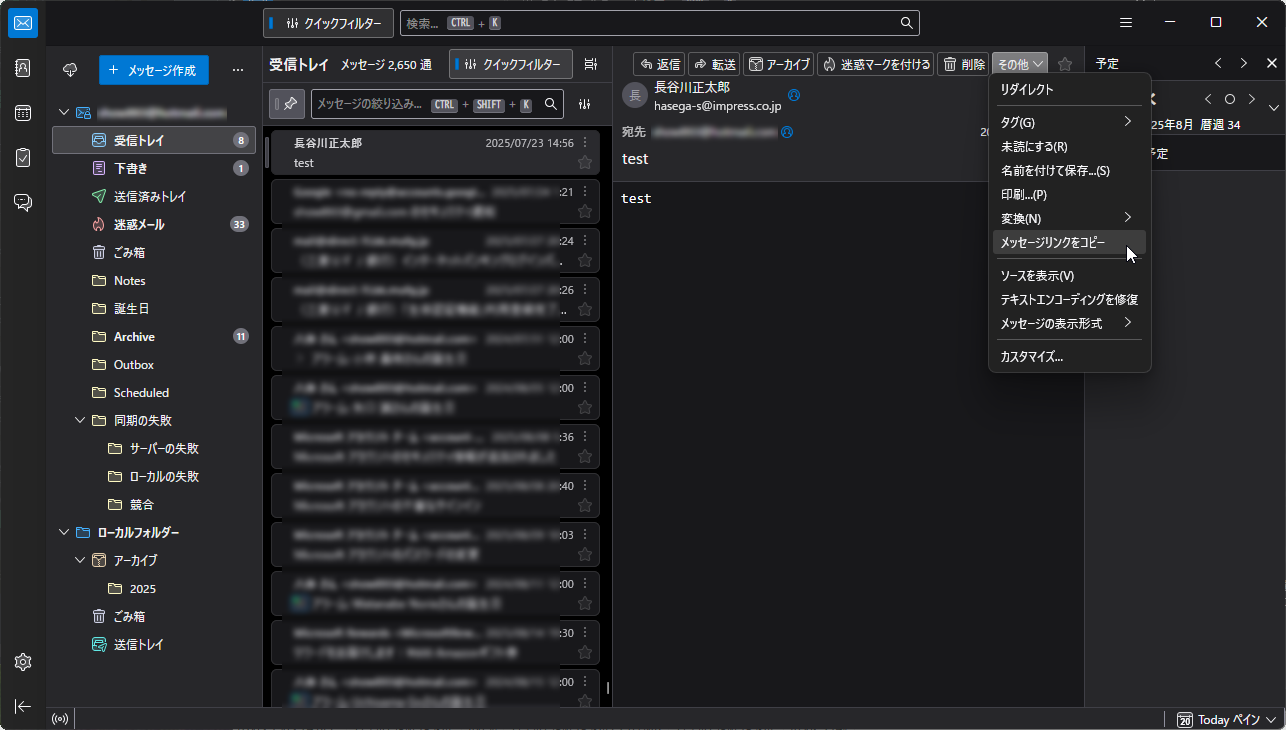Click the sender's contact icon beside 長谷川正太郎
The height and width of the screenshot is (730, 1286).
pyautogui.click(x=794, y=95)
